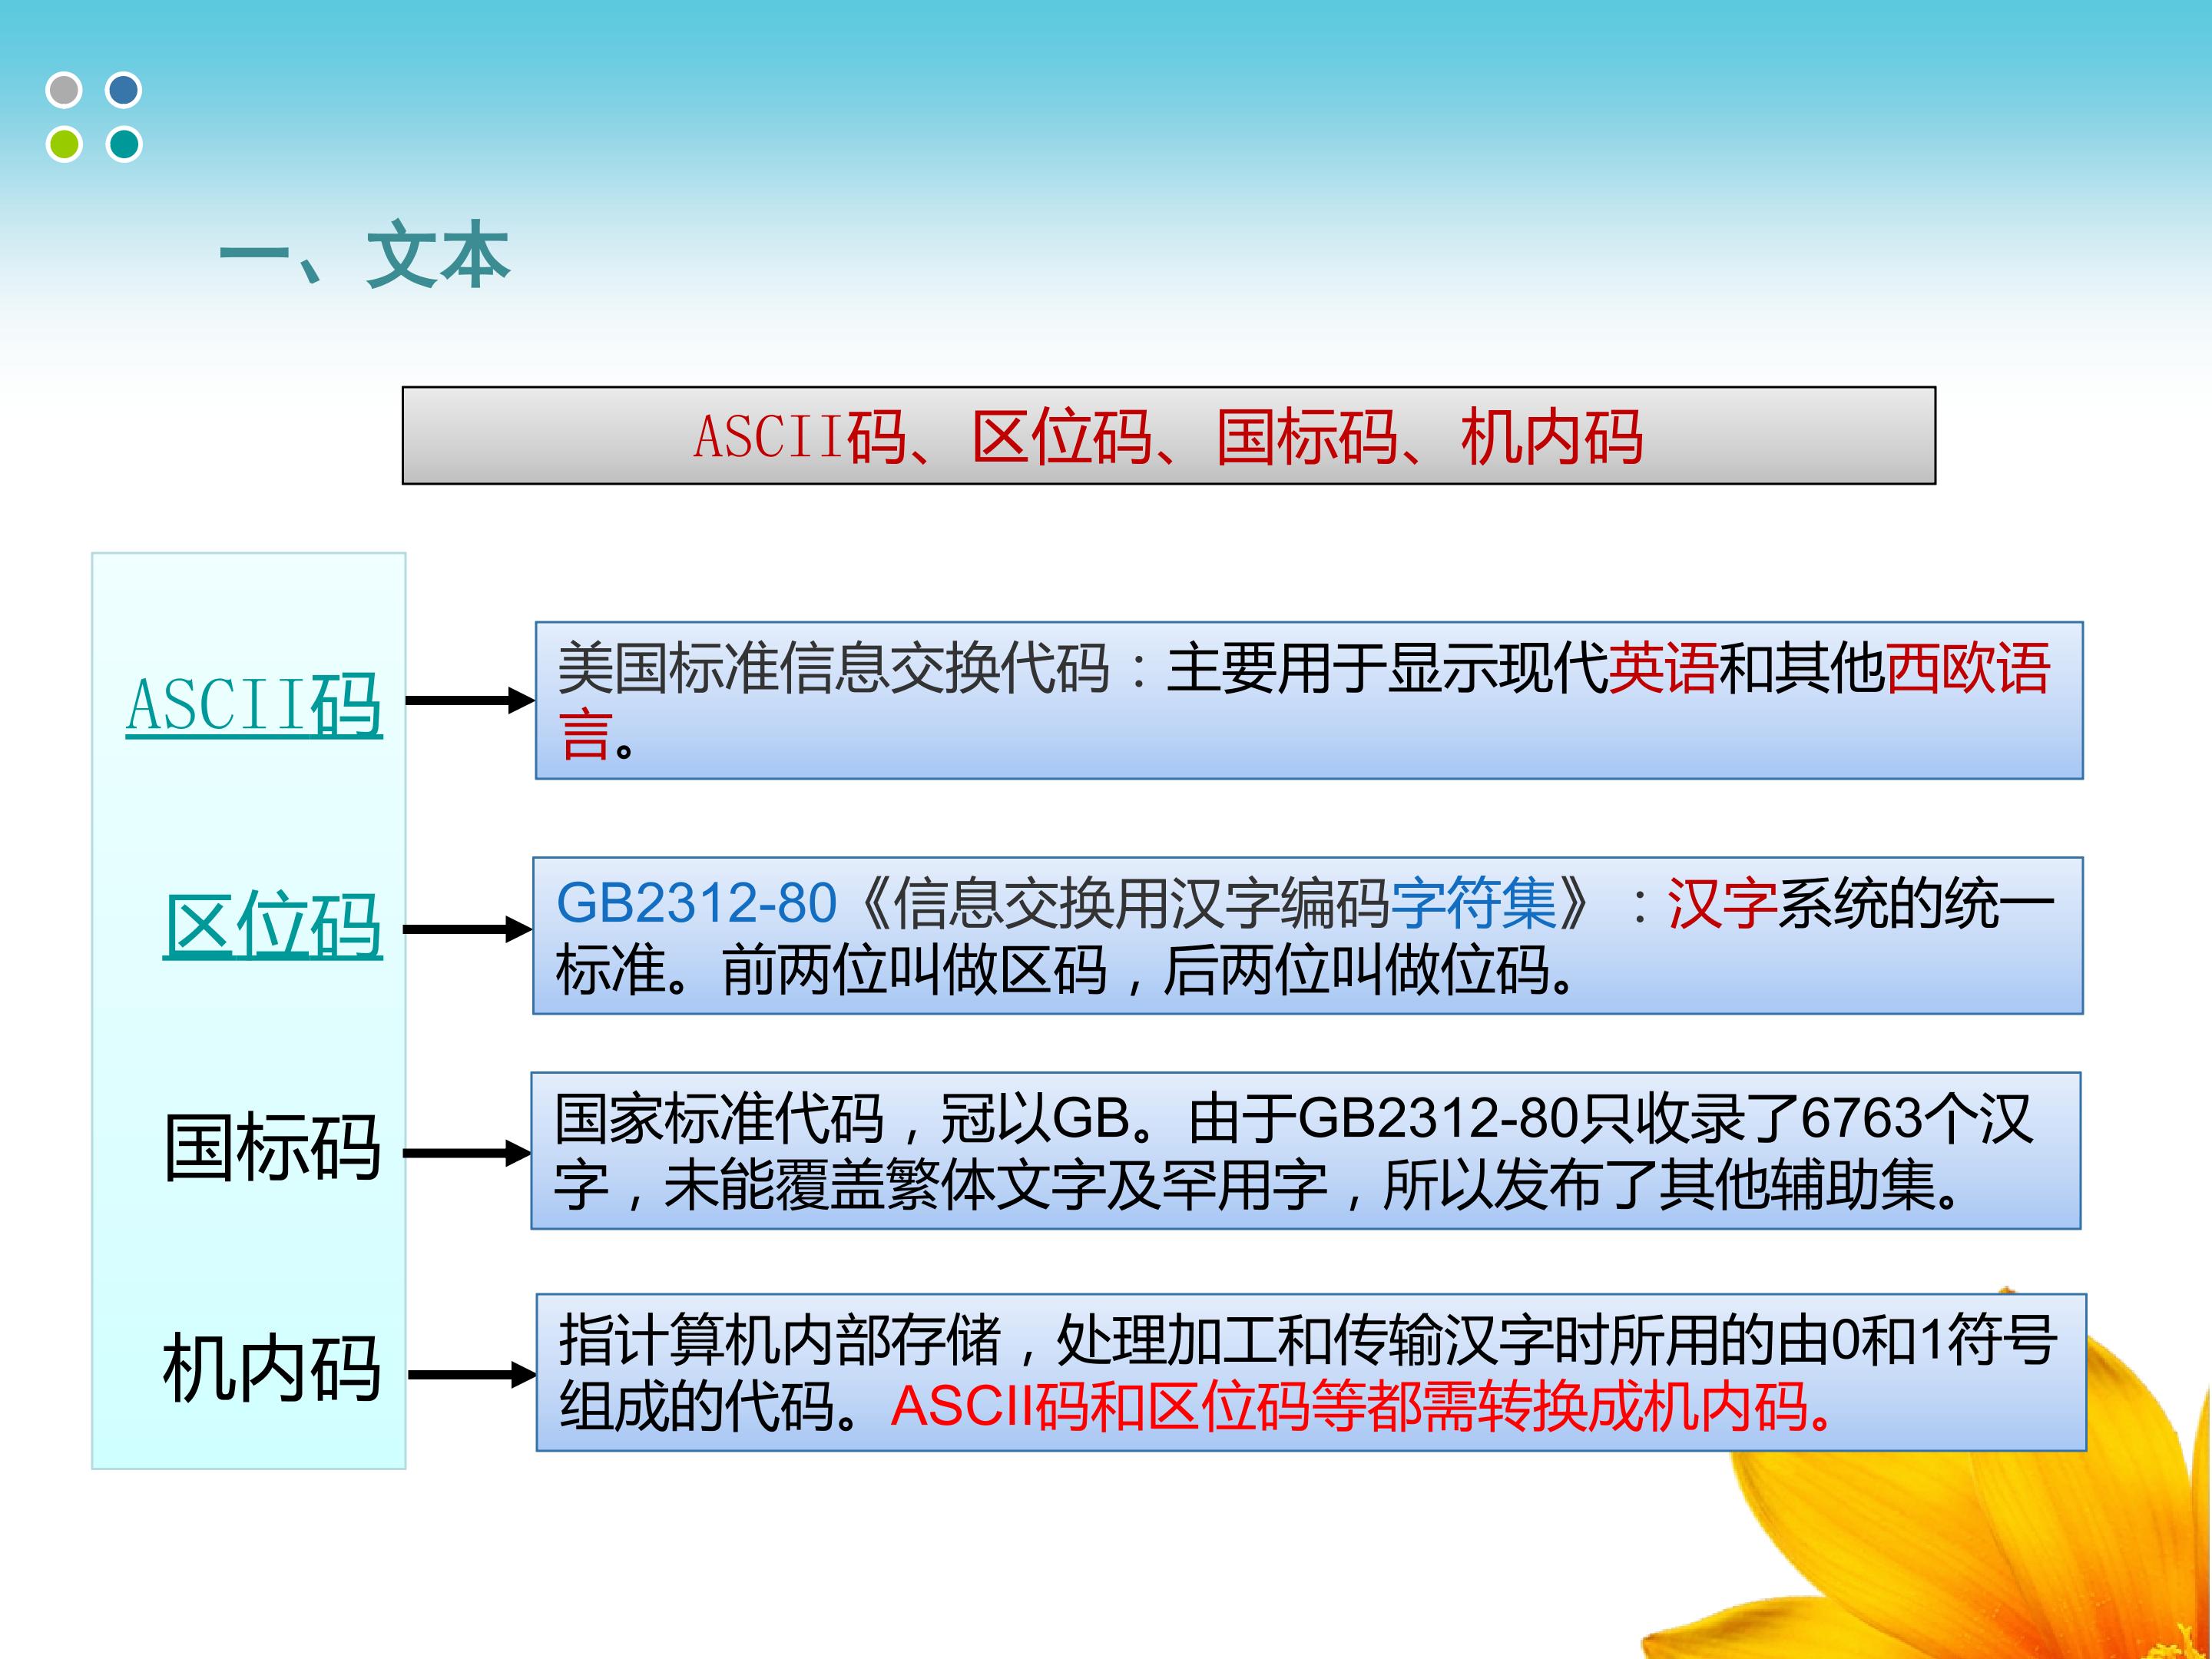The width and height of the screenshot is (2212, 1659).
Task: Open the 区位码 hyperlink
Action: pos(273,926)
